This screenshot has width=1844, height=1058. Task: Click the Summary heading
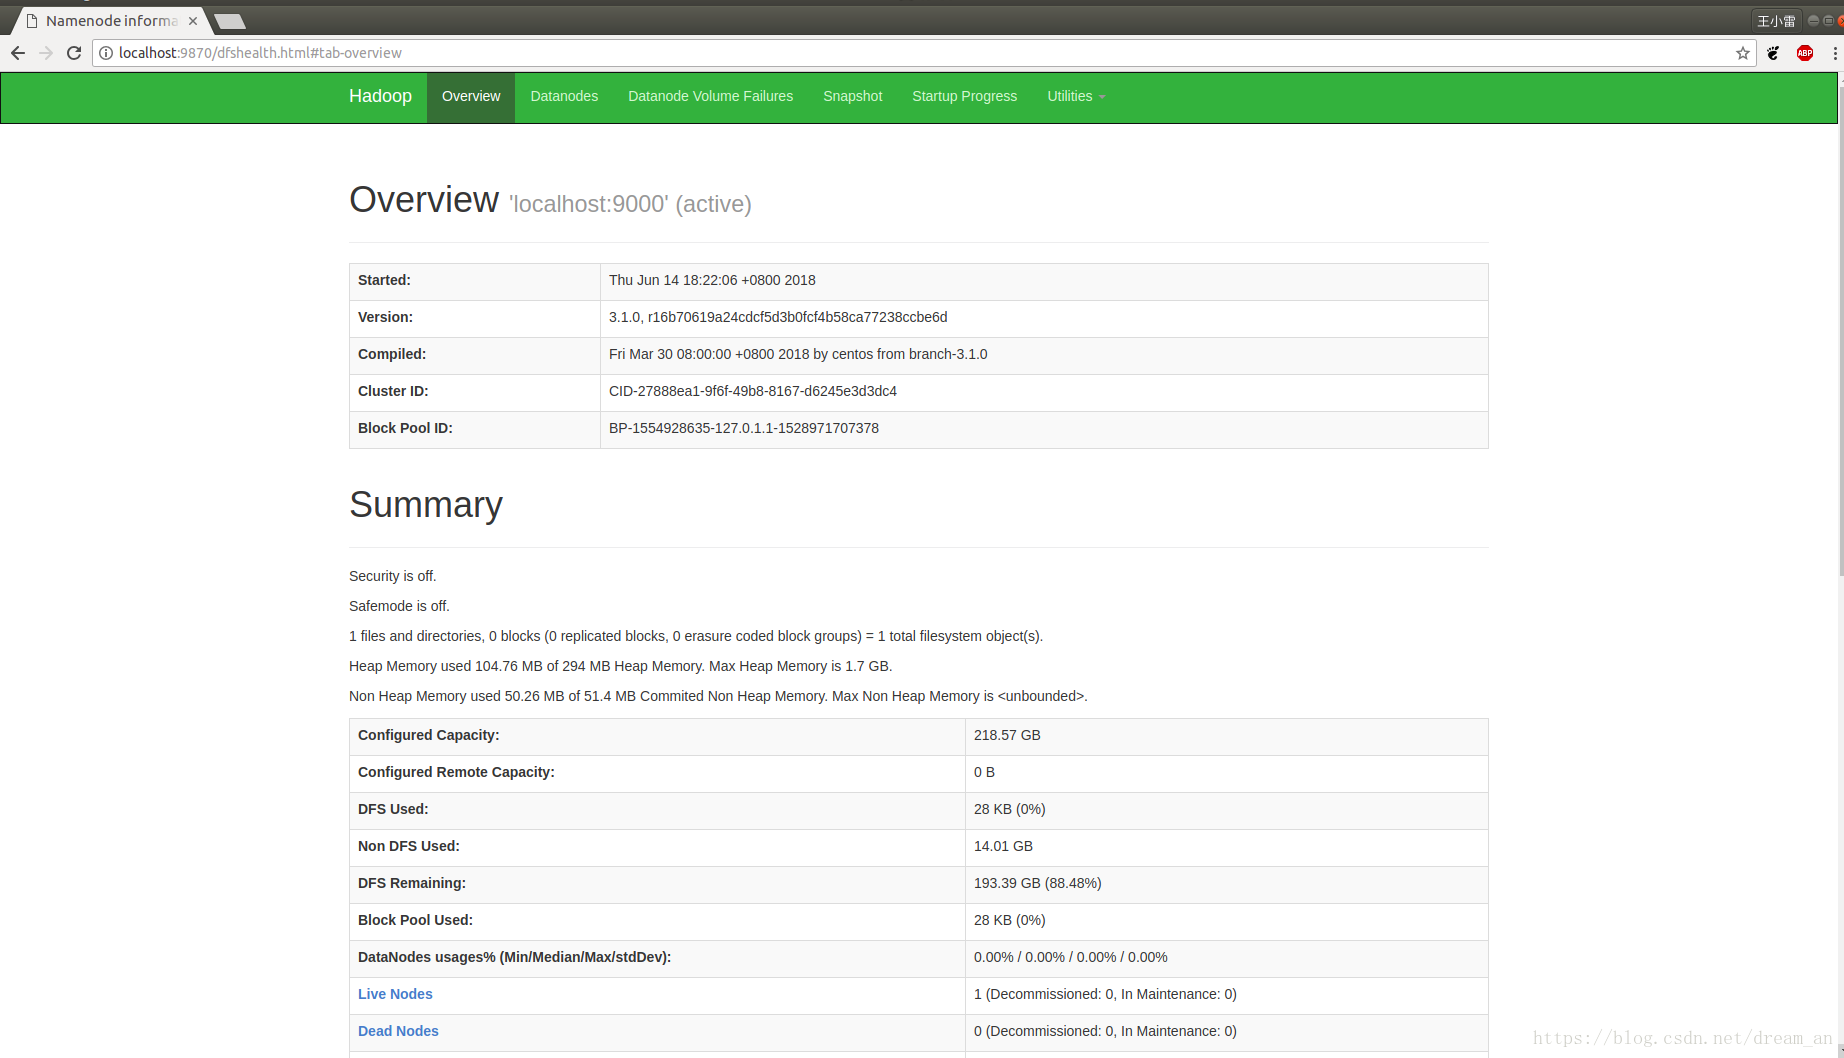tap(426, 505)
